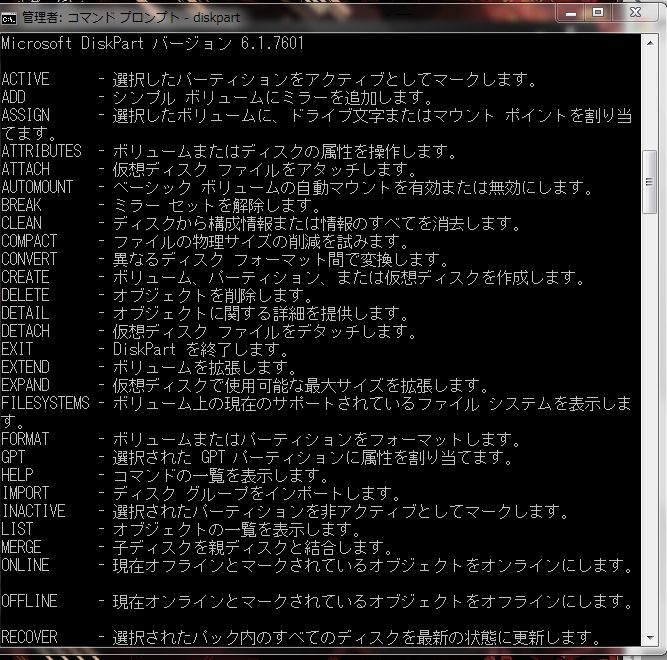The width and height of the screenshot is (667, 660).
Task: Close the diskpart command prompt window
Action: point(636,13)
